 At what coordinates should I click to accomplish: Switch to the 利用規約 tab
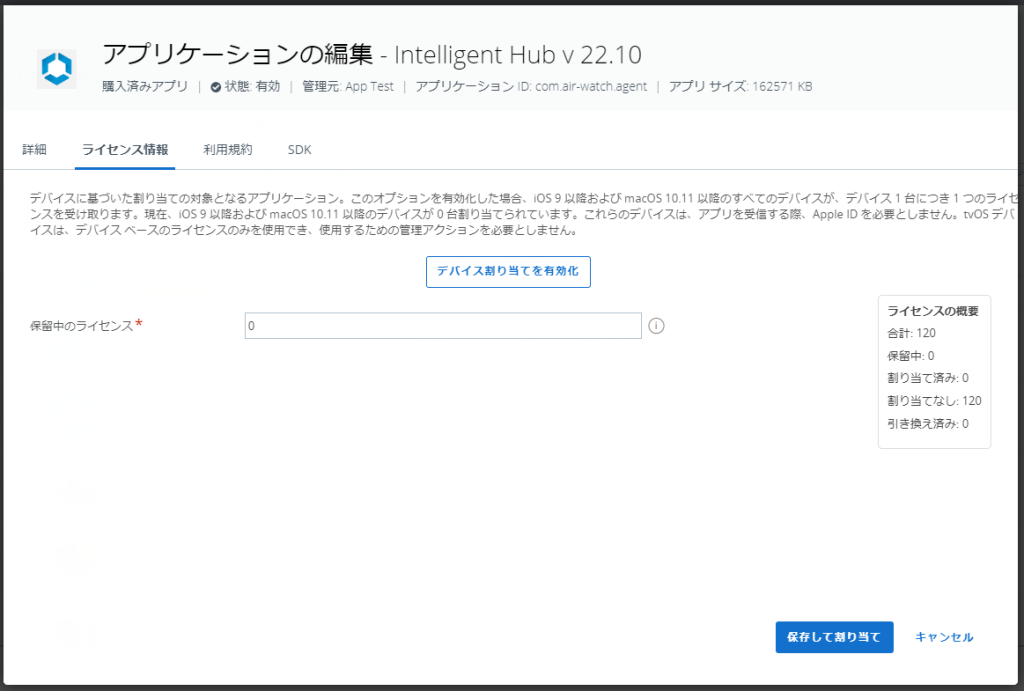click(227, 150)
